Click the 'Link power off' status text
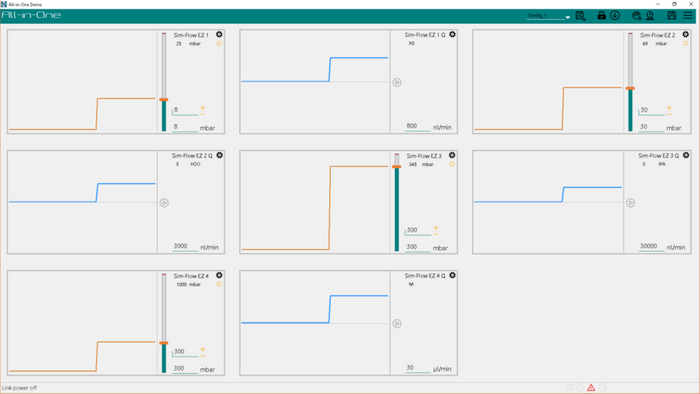Screen dimensions: 700x394 pos(19,388)
